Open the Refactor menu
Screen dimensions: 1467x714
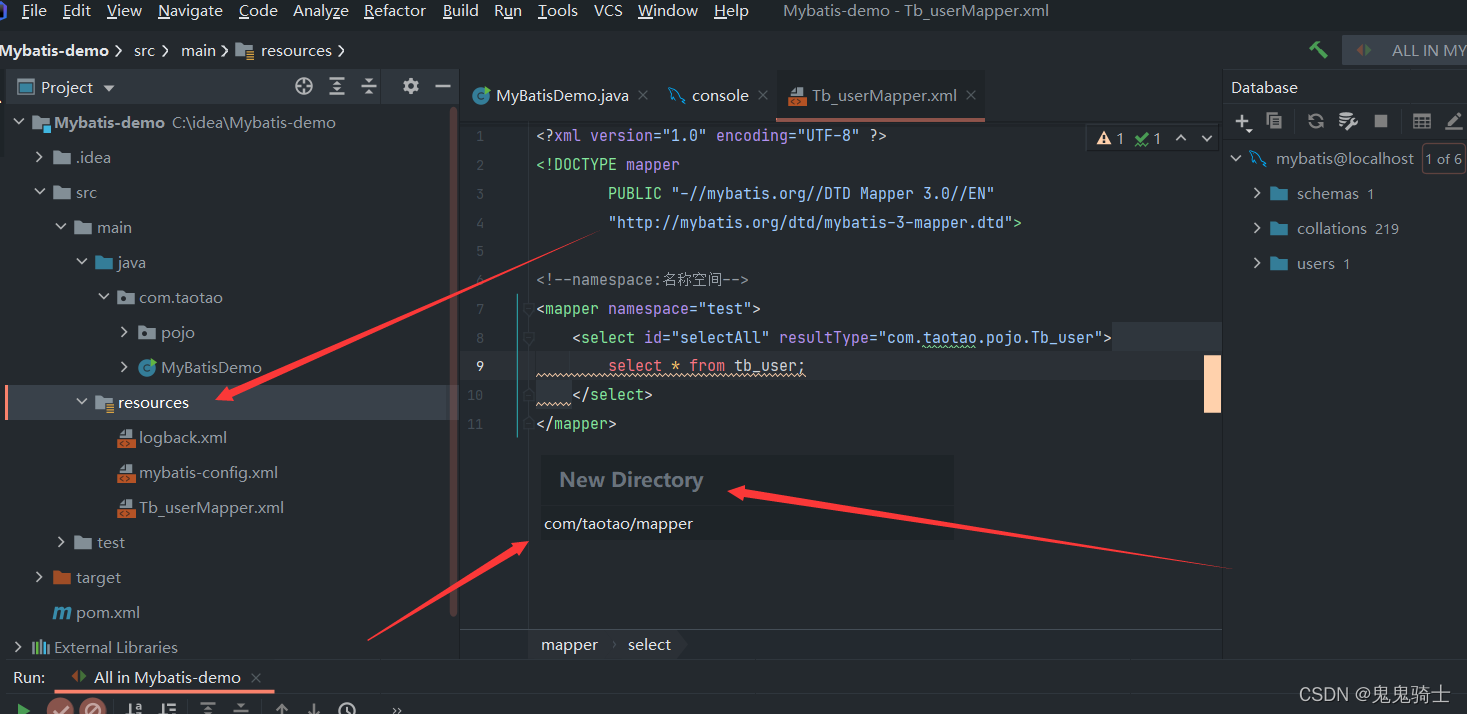pyautogui.click(x=394, y=11)
